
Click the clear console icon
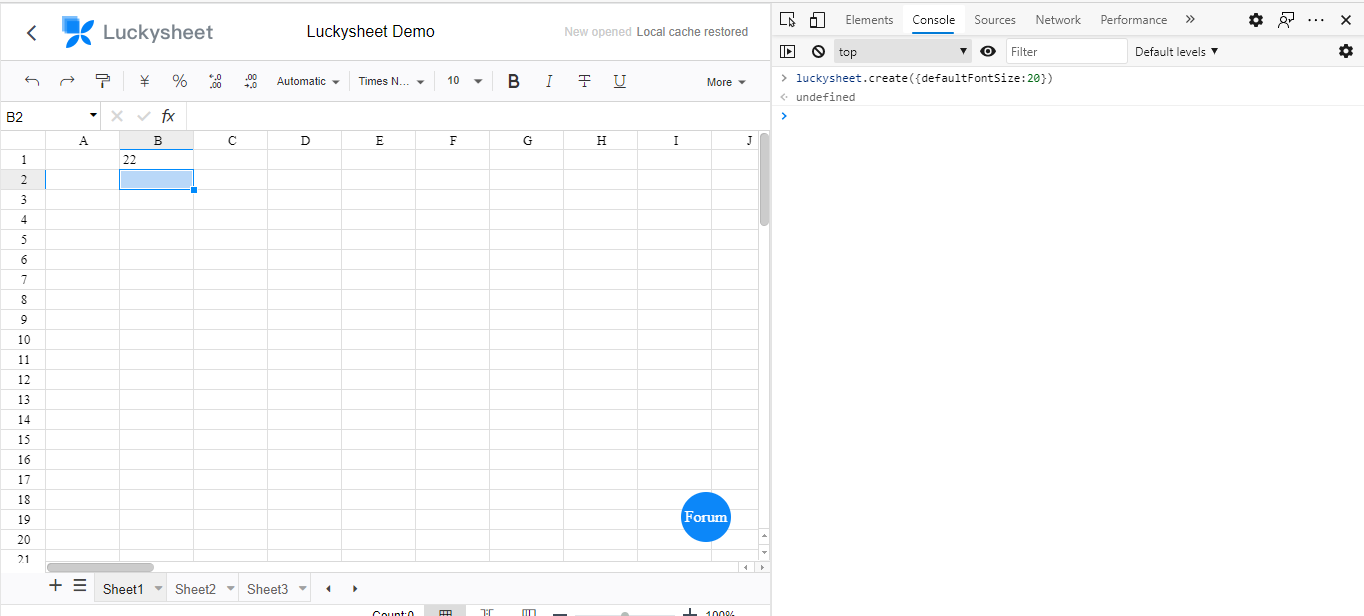coord(818,51)
